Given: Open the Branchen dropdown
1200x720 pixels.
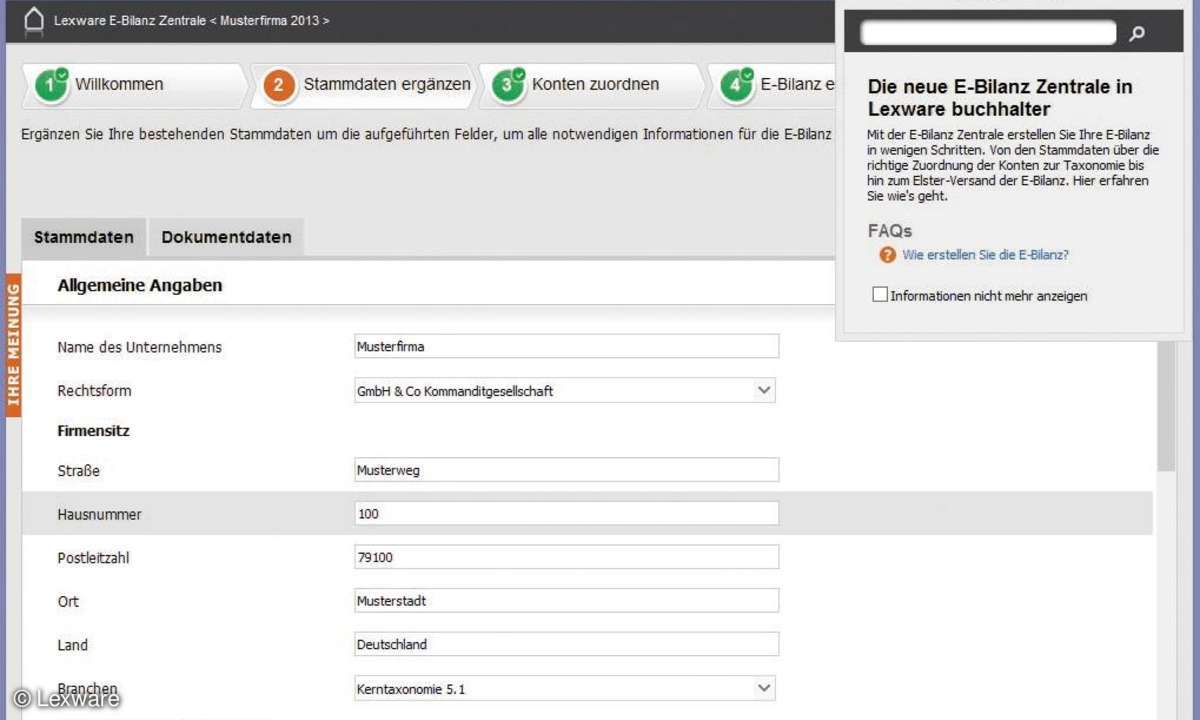Looking at the screenshot, I should pos(565,688).
